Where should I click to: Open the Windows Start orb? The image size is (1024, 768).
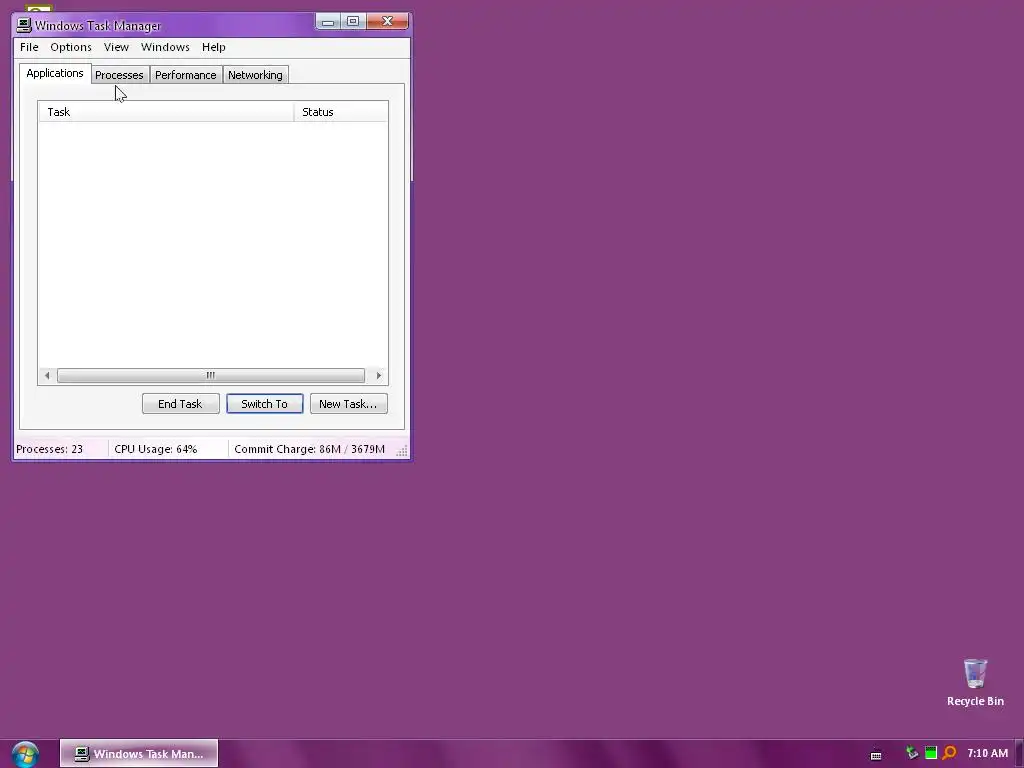25,754
